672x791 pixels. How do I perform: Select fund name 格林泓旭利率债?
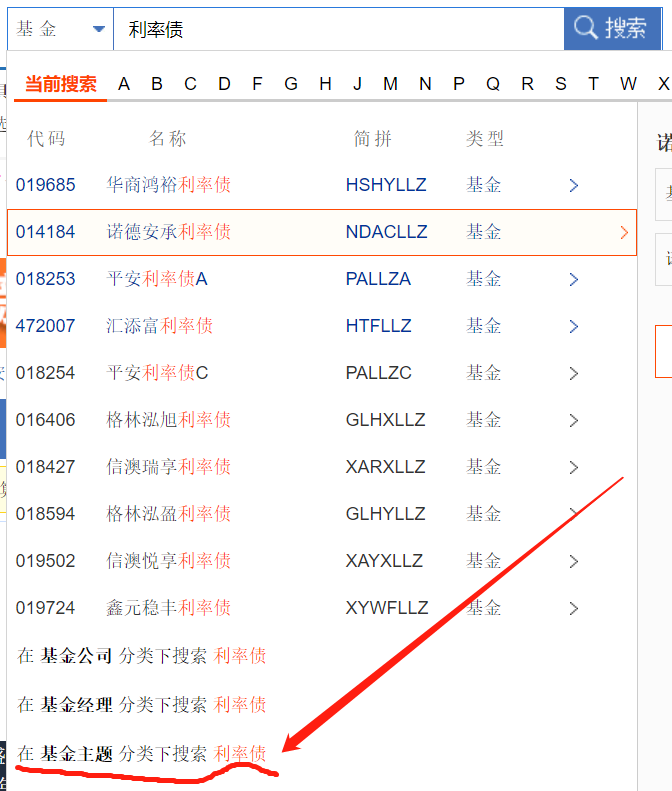[169, 420]
